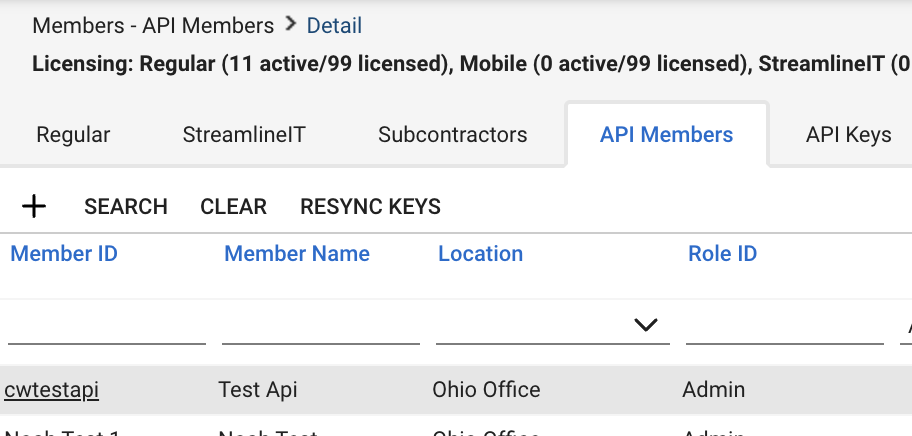Image resolution: width=912 pixels, height=436 pixels.
Task: Click the Role ID filter field
Action: [784, 326]
